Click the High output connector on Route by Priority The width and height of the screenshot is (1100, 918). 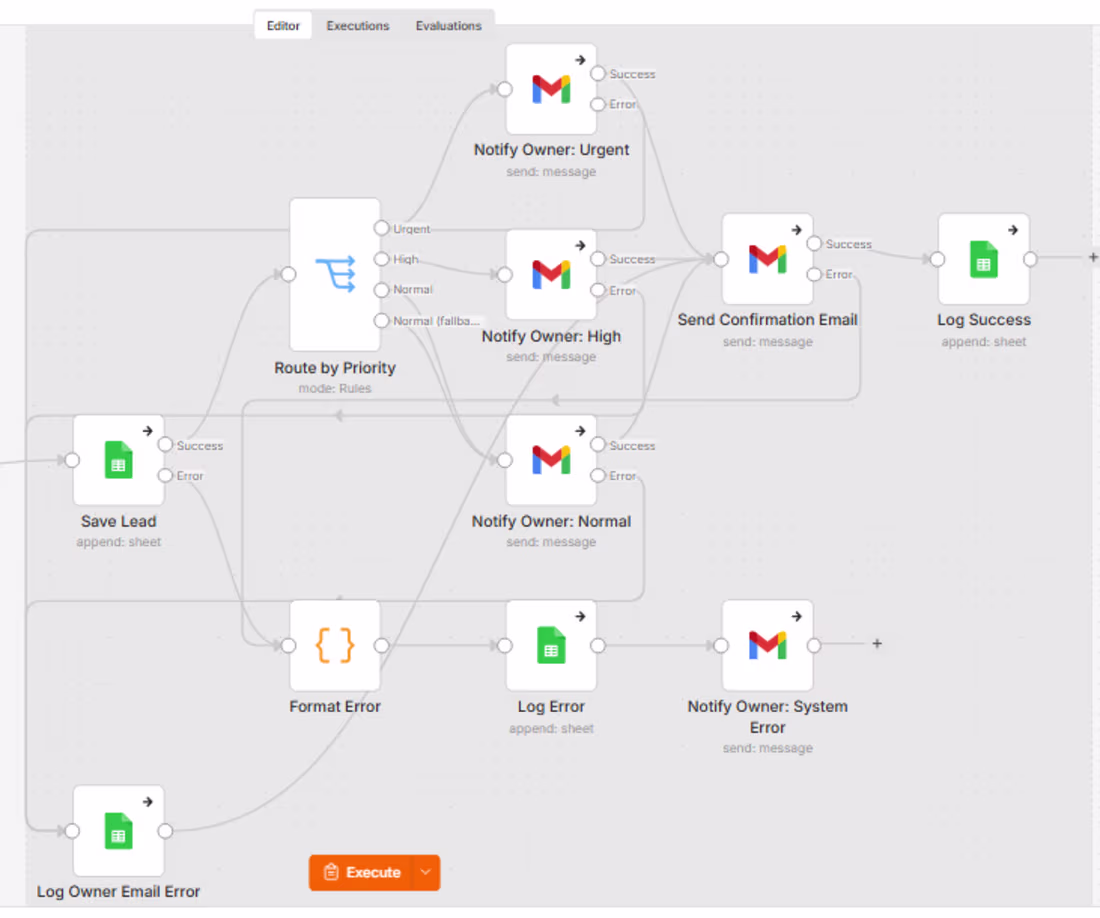pos(381,259)
